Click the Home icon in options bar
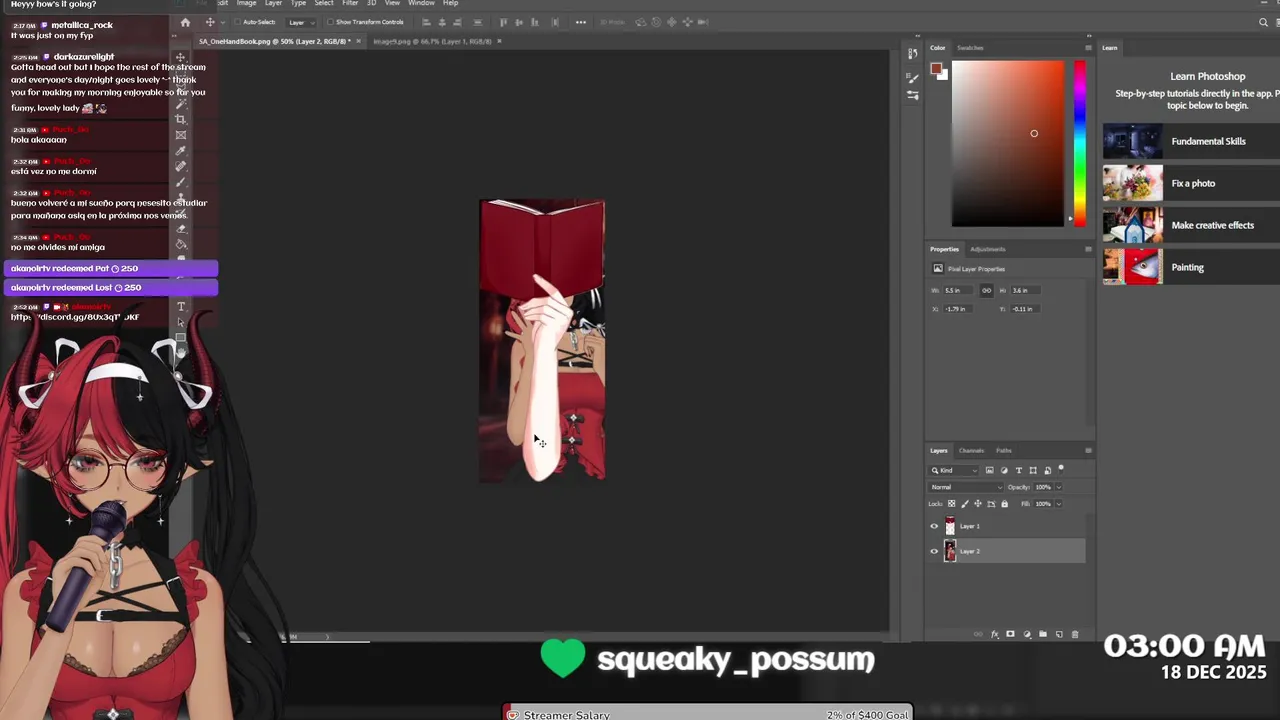 coord(186,22)
